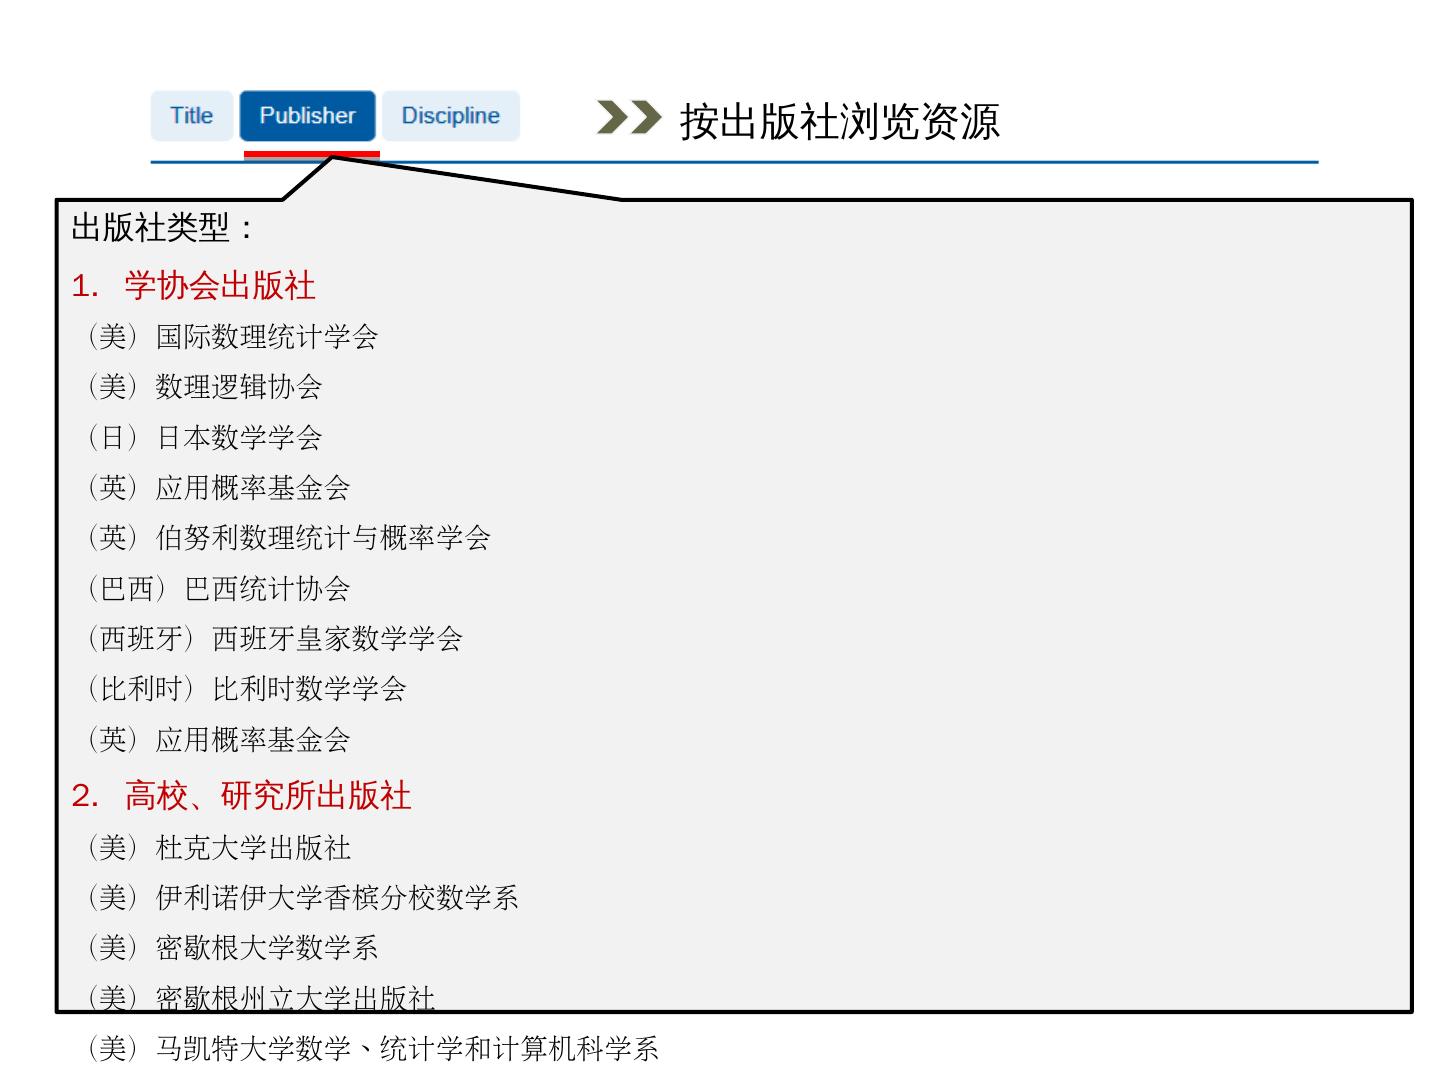
Task: Select the entry (美) 数理逻辑协会
Action: coord(204,387)
